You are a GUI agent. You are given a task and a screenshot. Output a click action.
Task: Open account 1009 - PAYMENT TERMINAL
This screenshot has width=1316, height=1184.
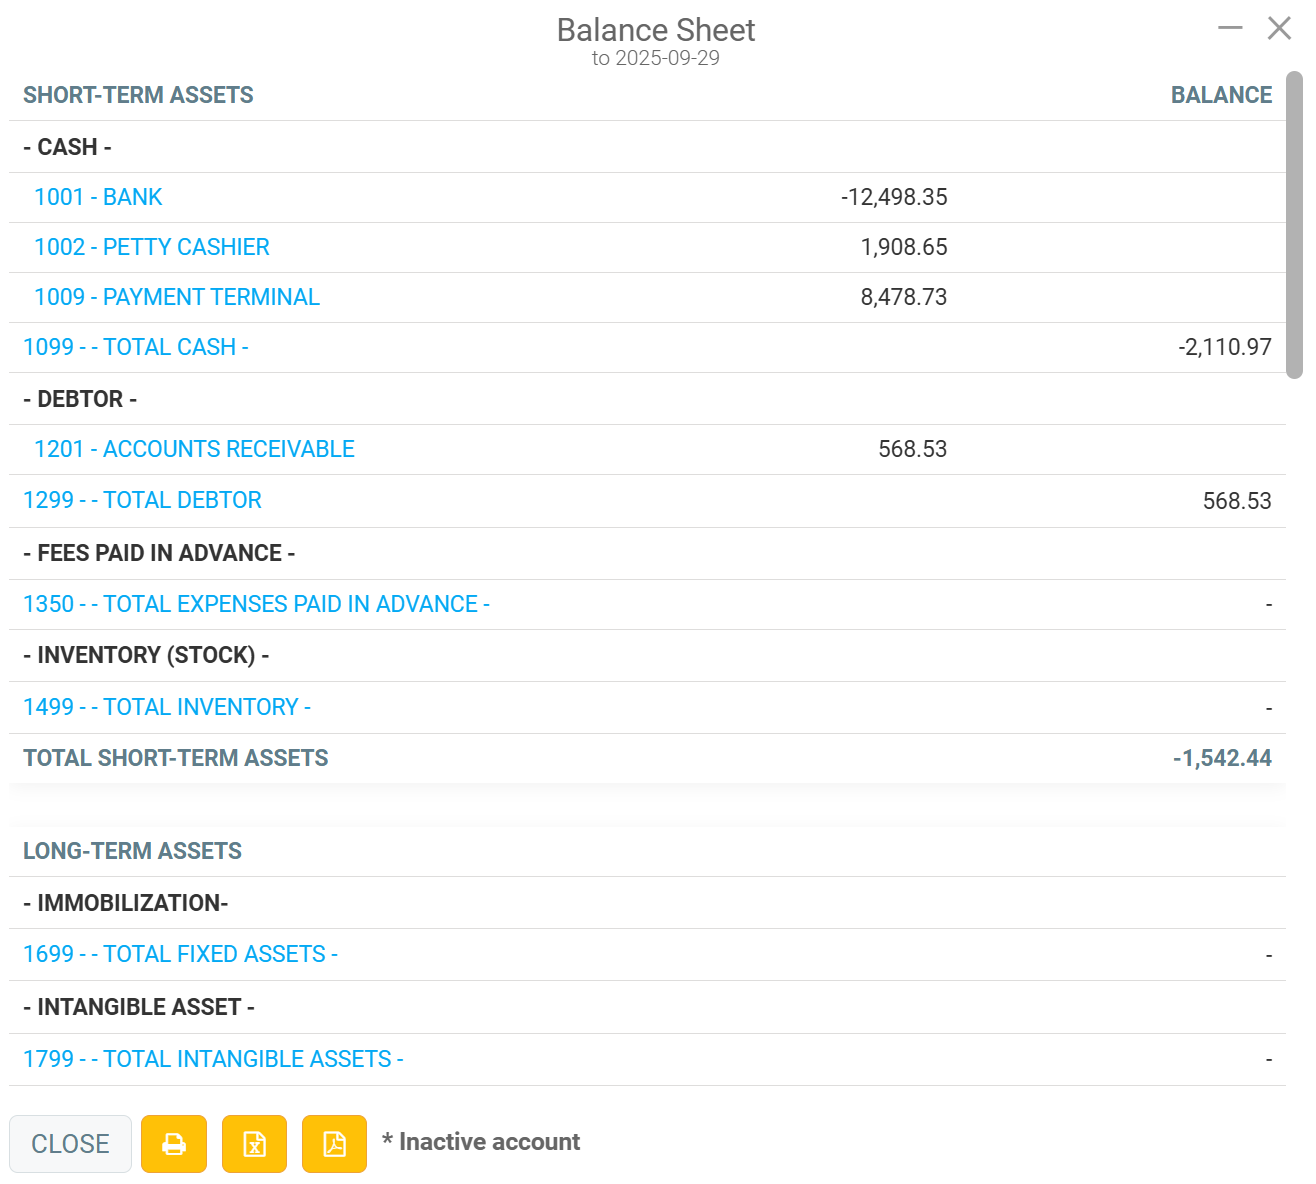(x=177, y=297)
